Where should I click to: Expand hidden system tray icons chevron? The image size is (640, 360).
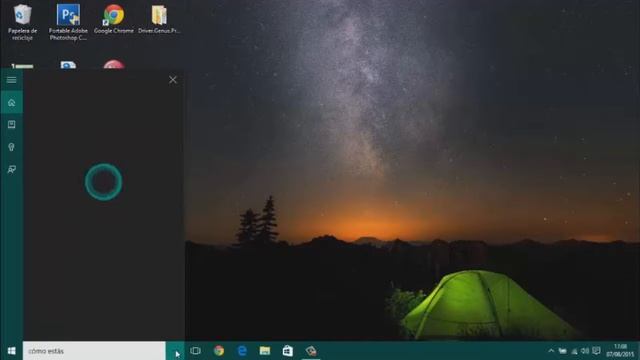[x=551, y=351]
